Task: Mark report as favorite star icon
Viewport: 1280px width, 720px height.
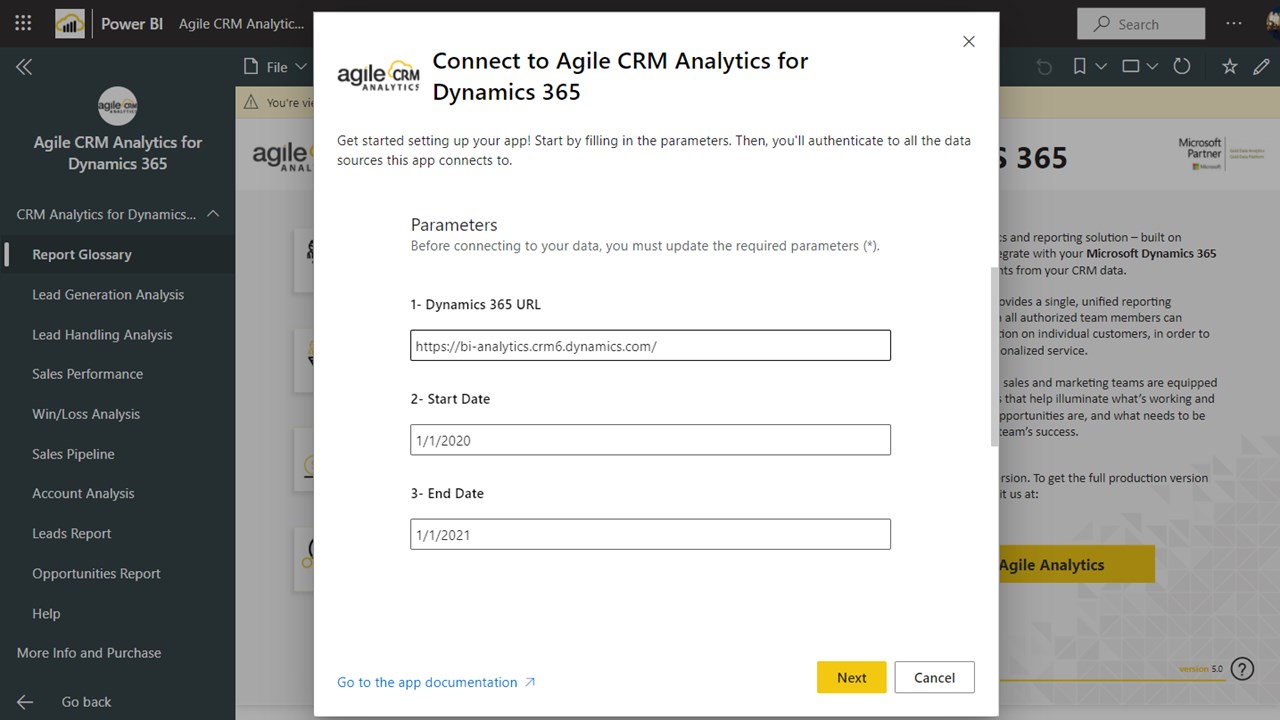Action: coord(1230,67)
